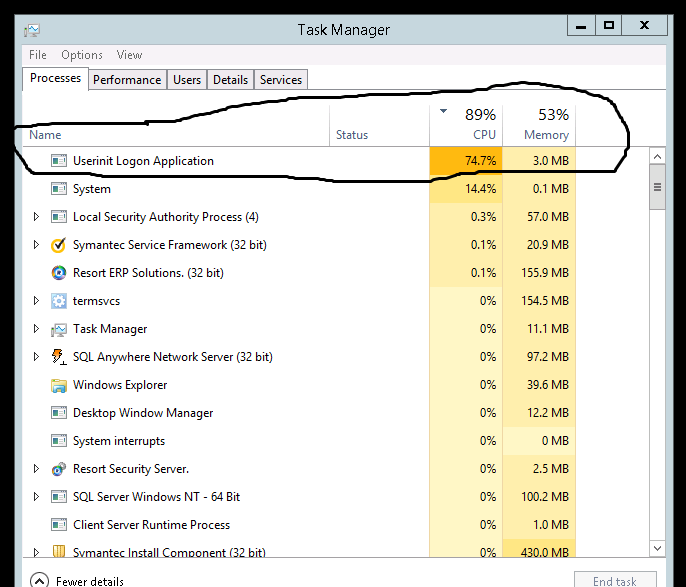Select the Processes tab
This screenshot has height=587, width=686.
pos(56,78)
